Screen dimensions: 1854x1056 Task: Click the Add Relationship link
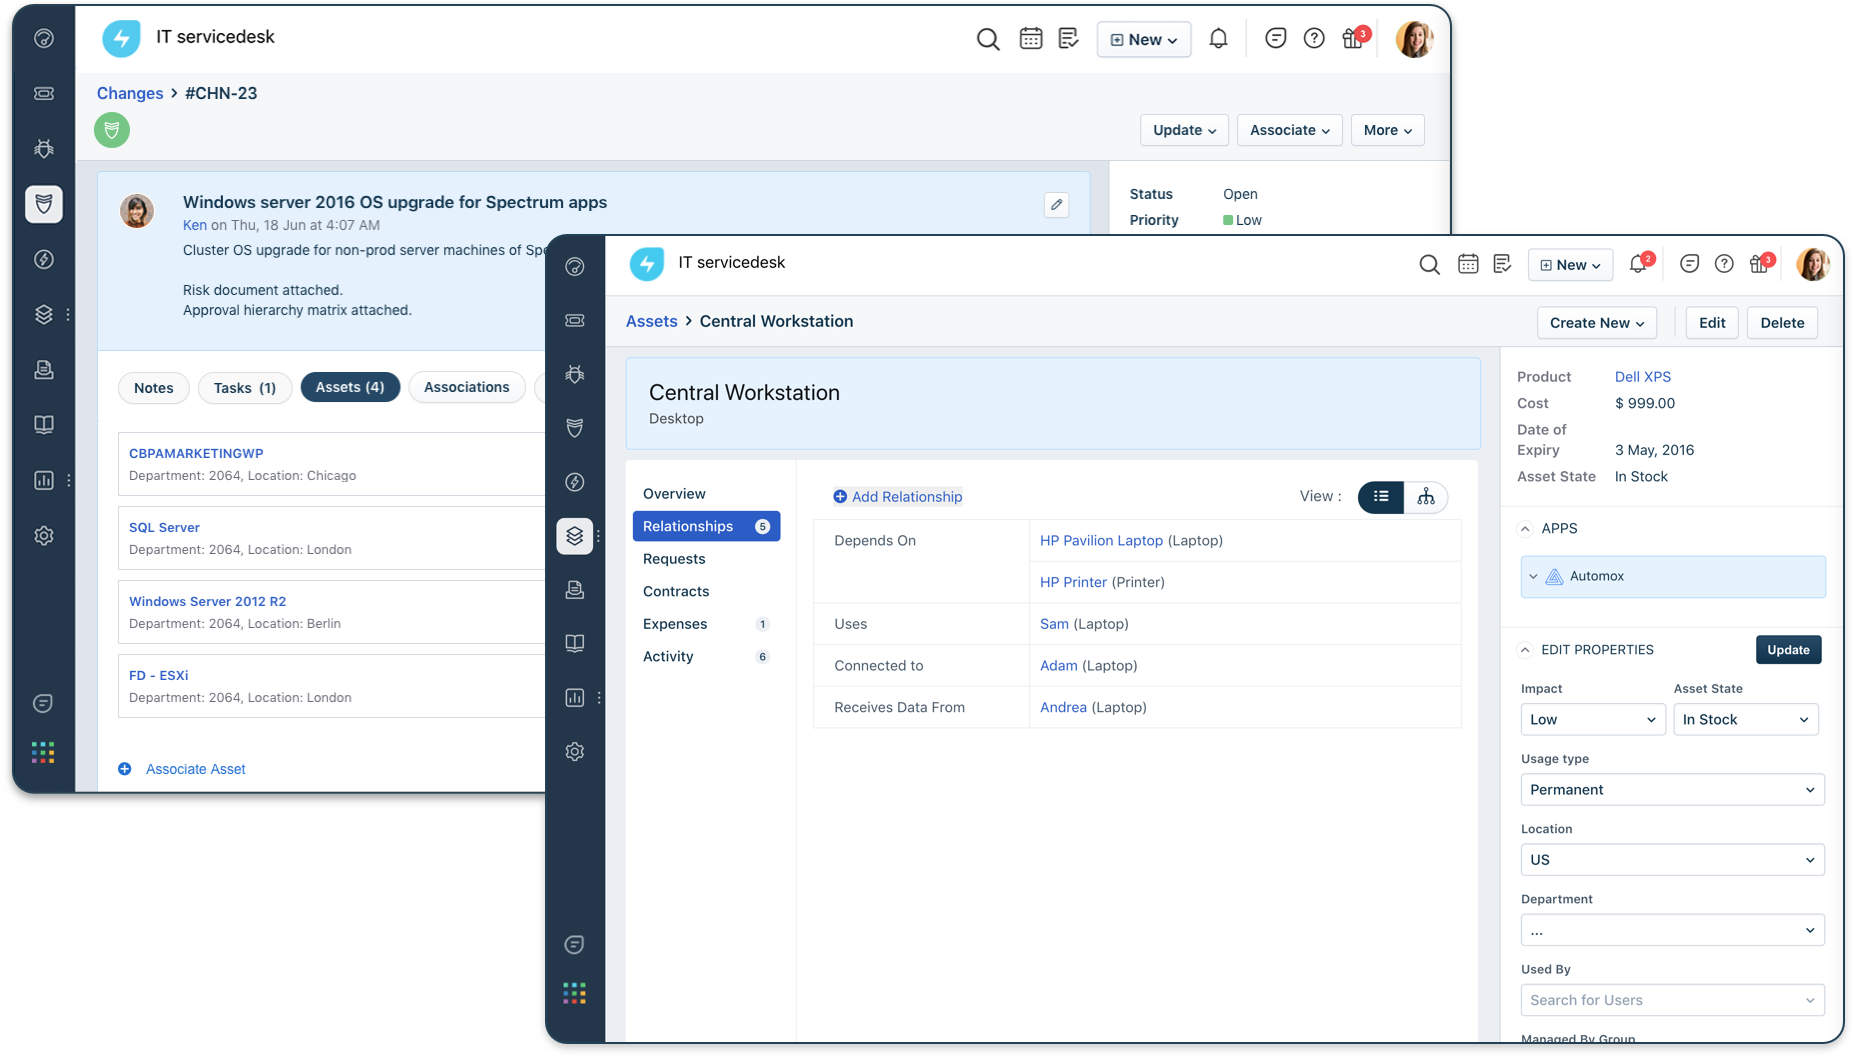tap(897, 497)
